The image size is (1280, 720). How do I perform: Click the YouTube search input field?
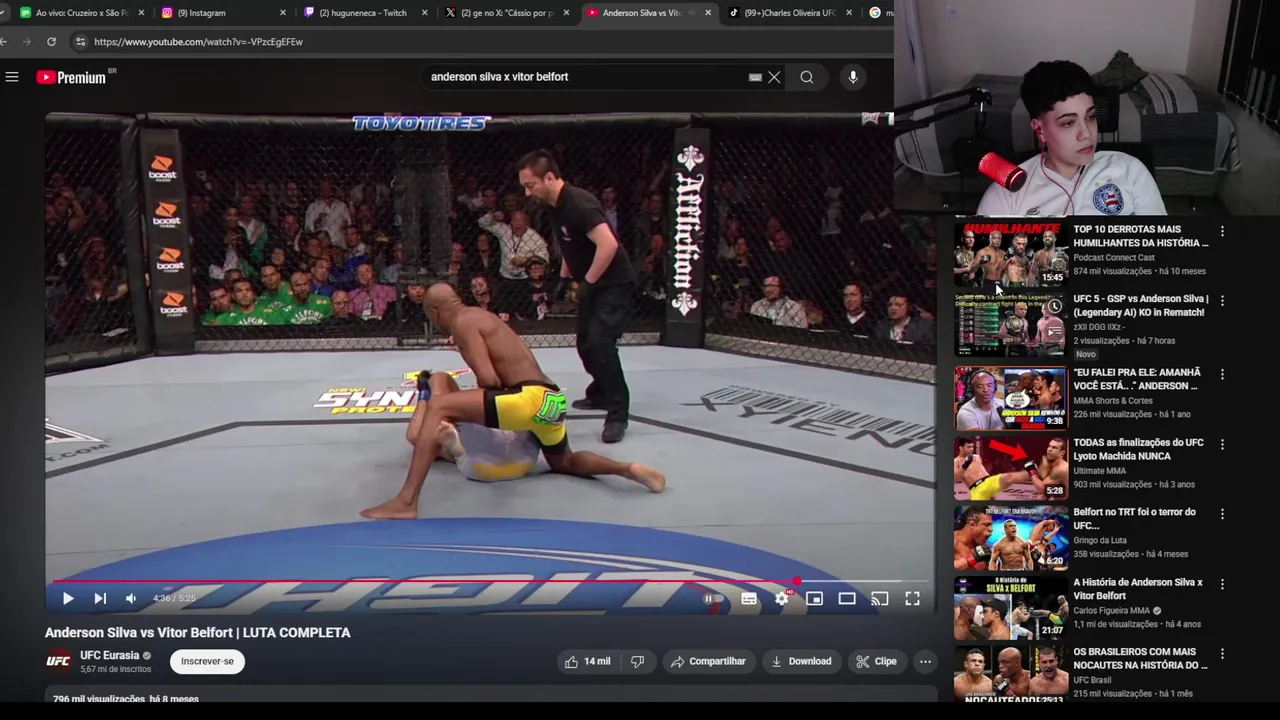(x=585, y=77)
